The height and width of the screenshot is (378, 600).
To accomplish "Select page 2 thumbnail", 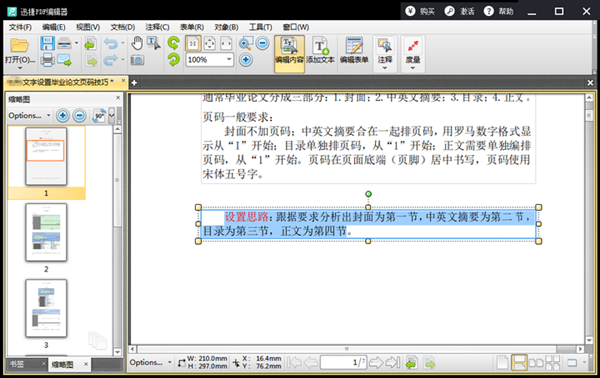I will 46,232.
